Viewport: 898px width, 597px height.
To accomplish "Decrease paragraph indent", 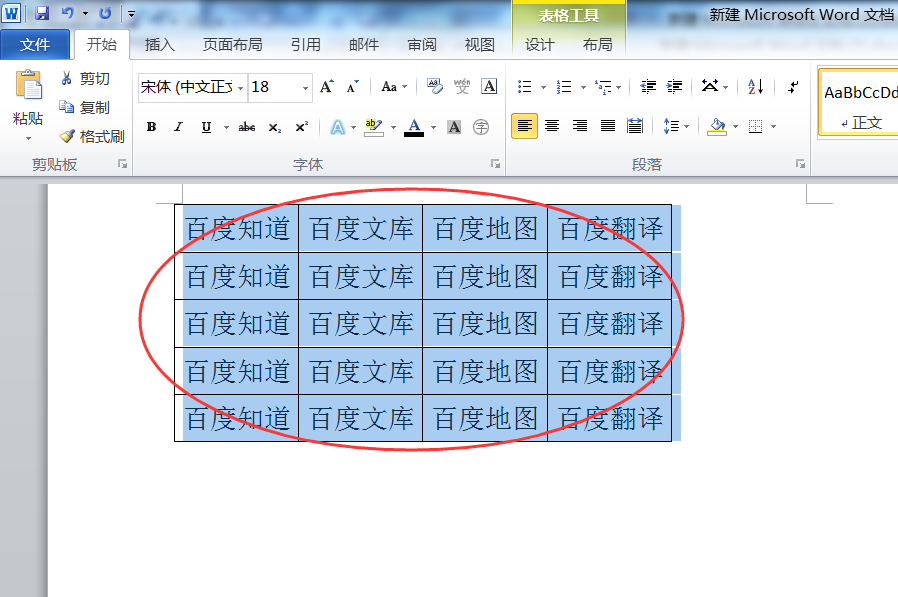I will tap(648, 87).
